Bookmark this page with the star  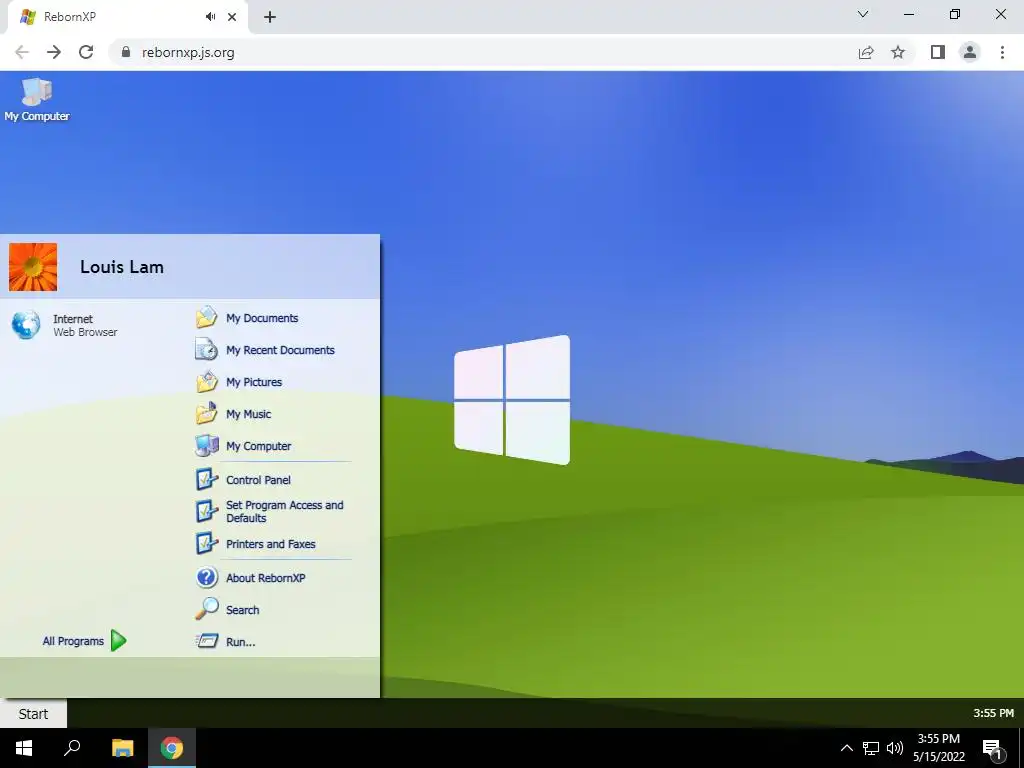click(898, 52)
